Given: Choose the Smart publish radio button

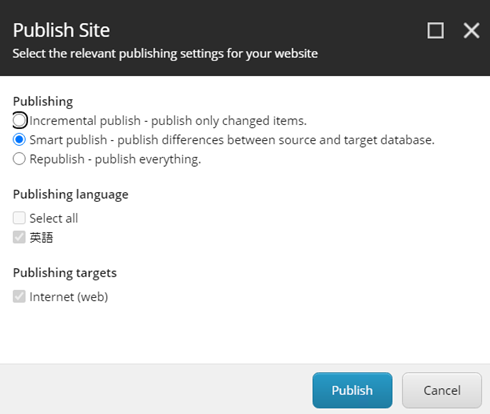Looking at the screenshot, I should tap(19, 140).
